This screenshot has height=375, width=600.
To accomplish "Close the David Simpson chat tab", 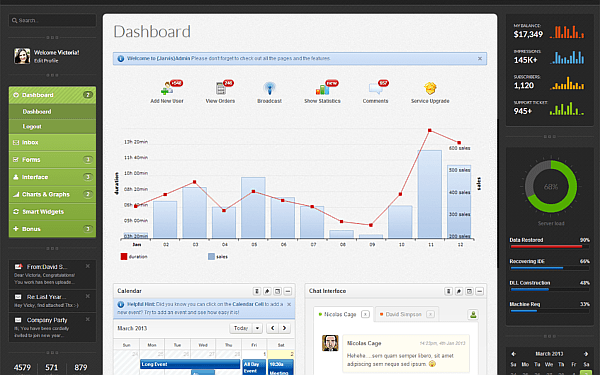I will [x=430, y=314].
